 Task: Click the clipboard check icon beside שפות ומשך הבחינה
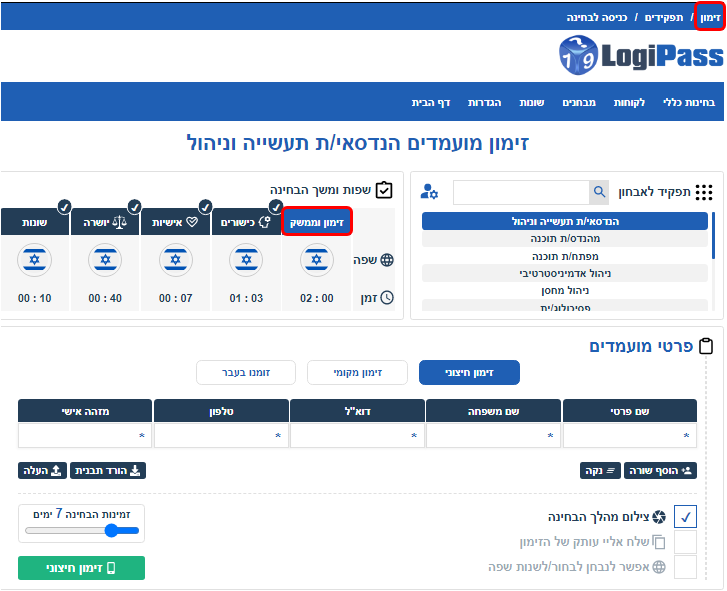coord(384,190)
